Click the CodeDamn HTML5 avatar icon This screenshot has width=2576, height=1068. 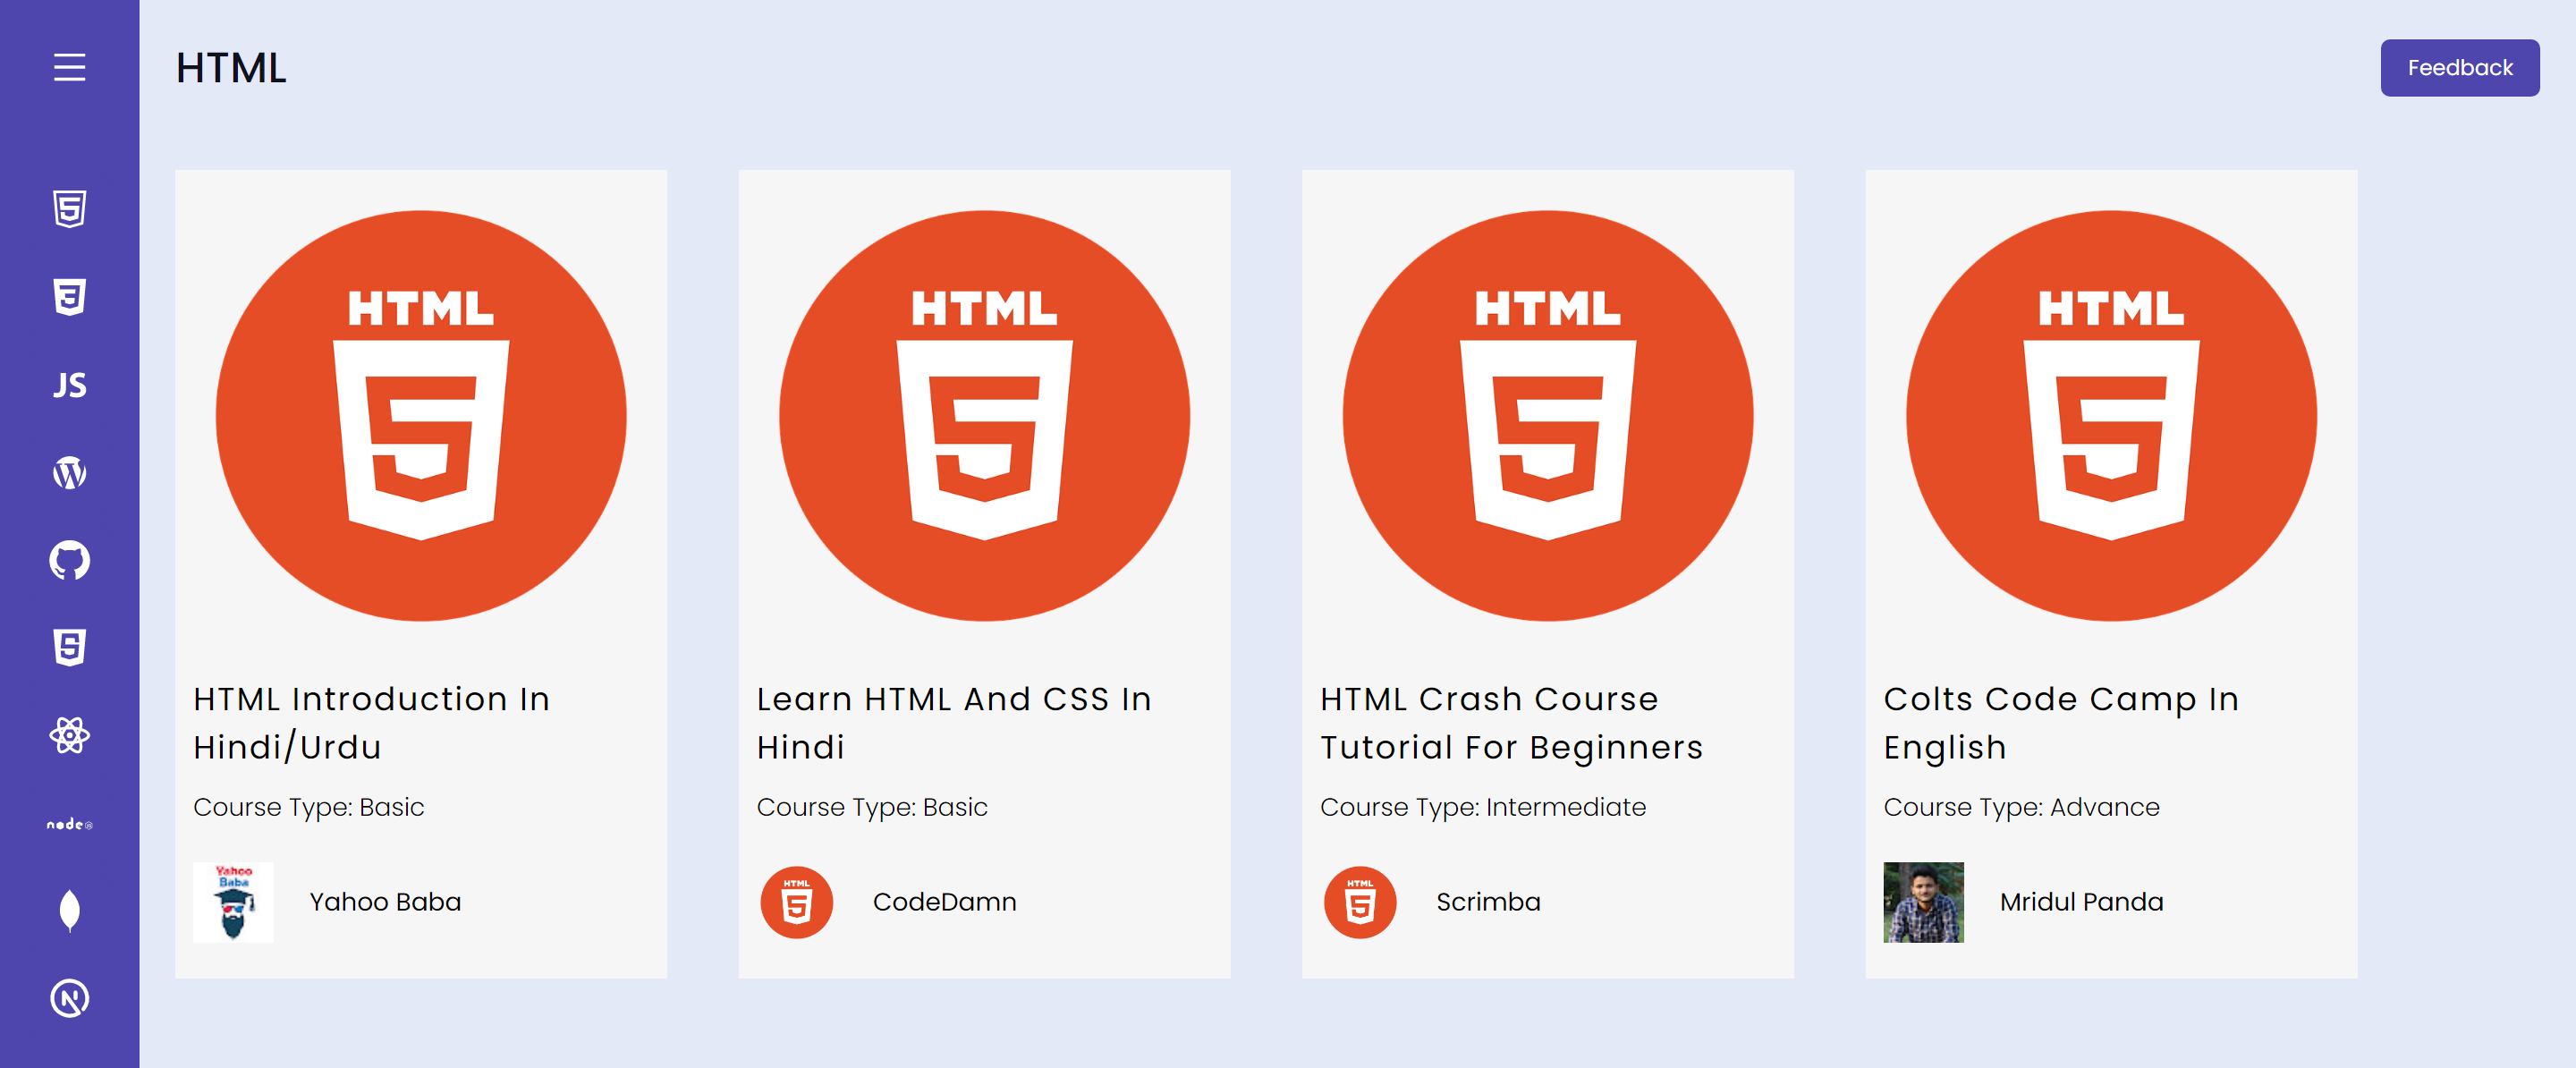point(797,902)
